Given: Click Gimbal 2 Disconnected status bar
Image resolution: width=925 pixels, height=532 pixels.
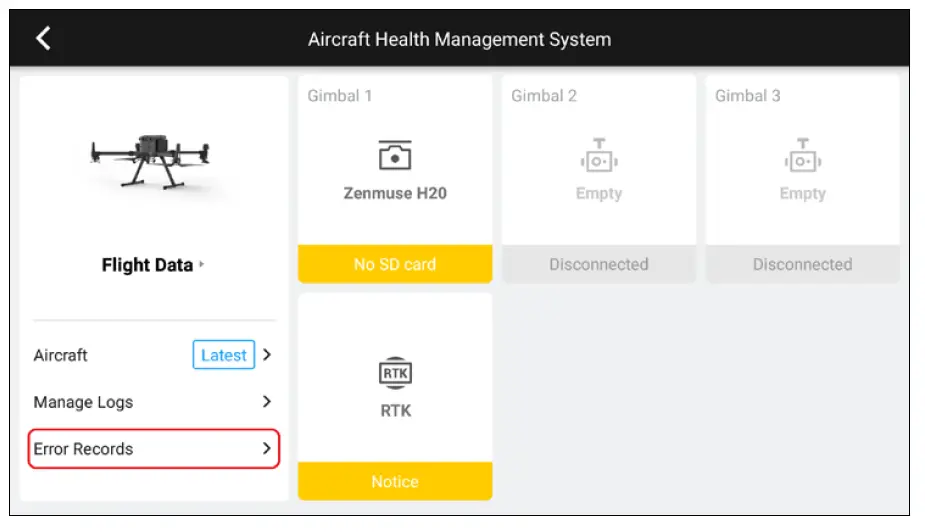Looking at the screenshot, I should (599, 264).
